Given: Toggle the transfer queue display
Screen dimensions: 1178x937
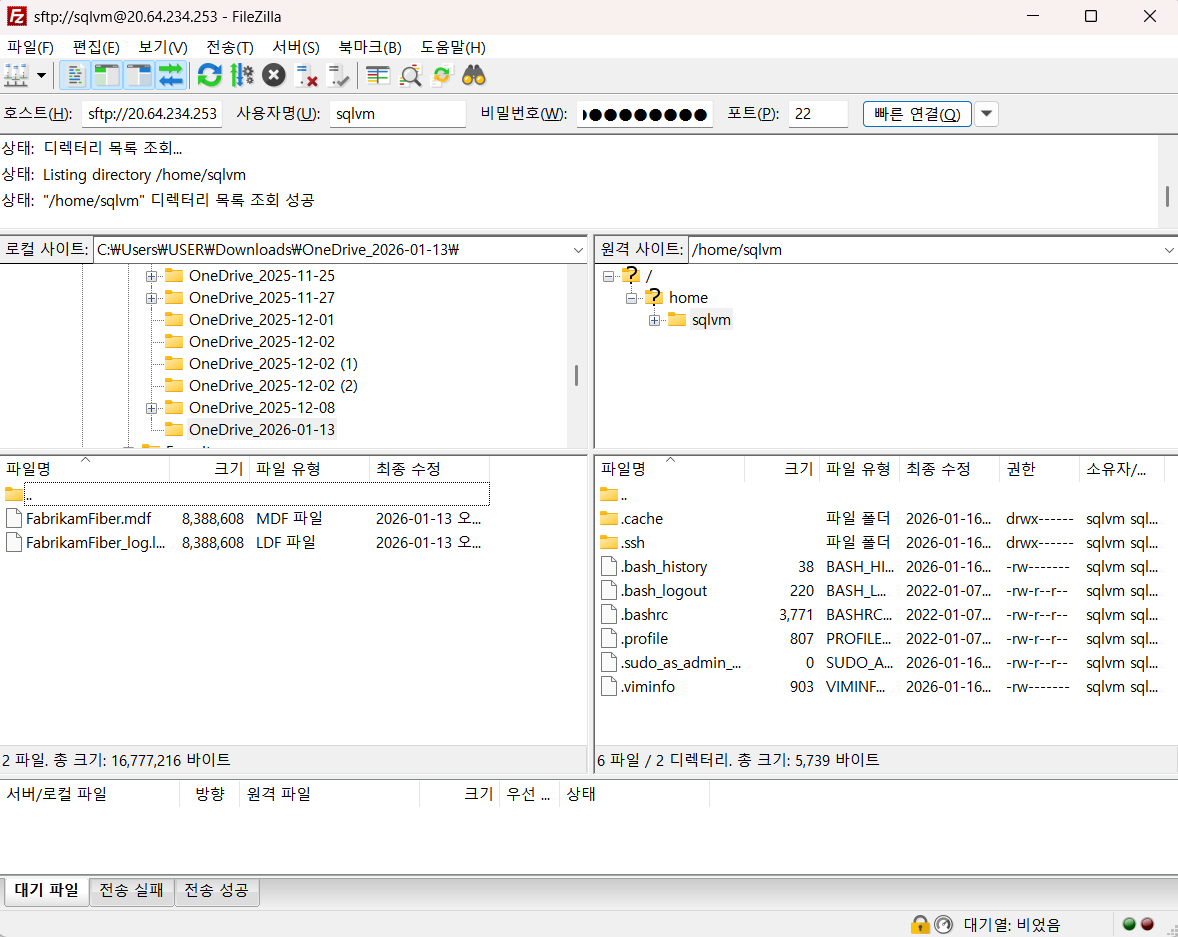Looking at the screenshot, I should tap(171, 75).
